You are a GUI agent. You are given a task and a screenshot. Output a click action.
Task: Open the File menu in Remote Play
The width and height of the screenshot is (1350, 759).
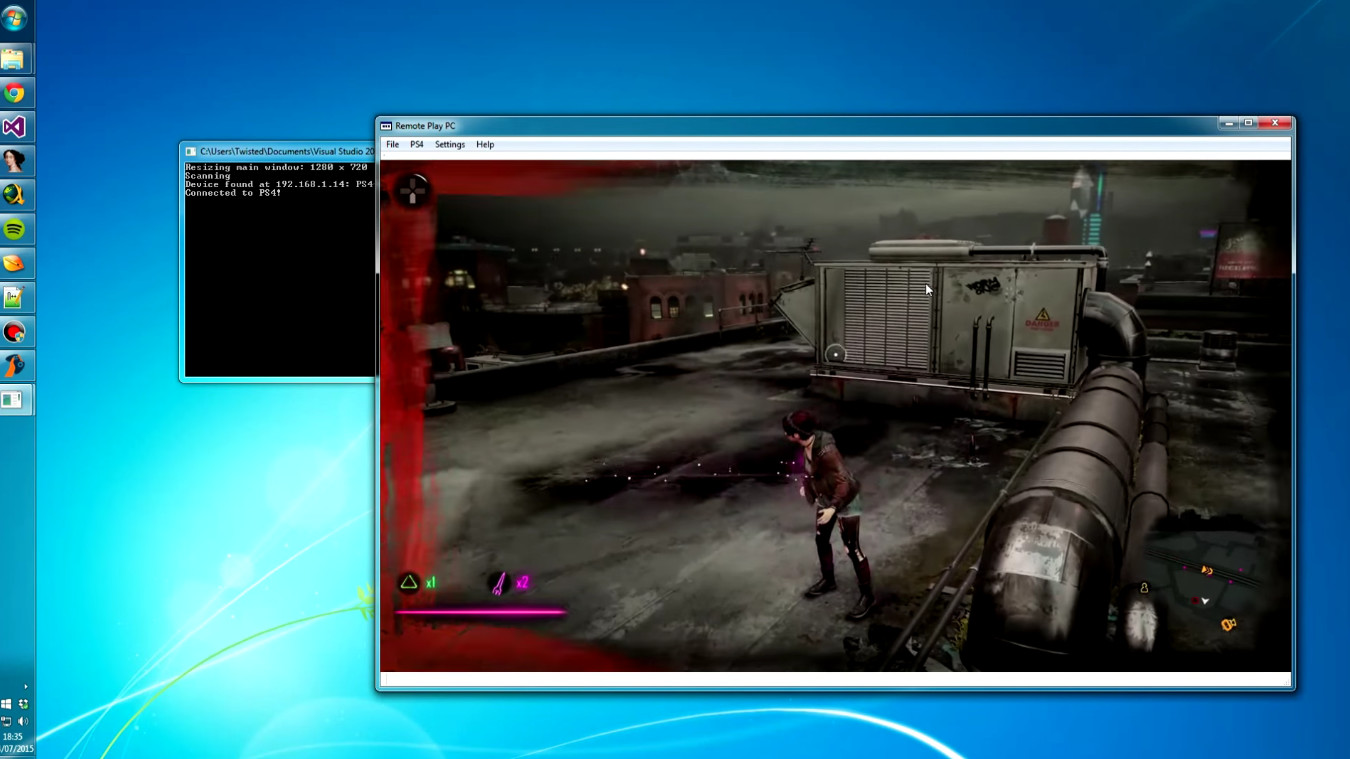(392, 145)
